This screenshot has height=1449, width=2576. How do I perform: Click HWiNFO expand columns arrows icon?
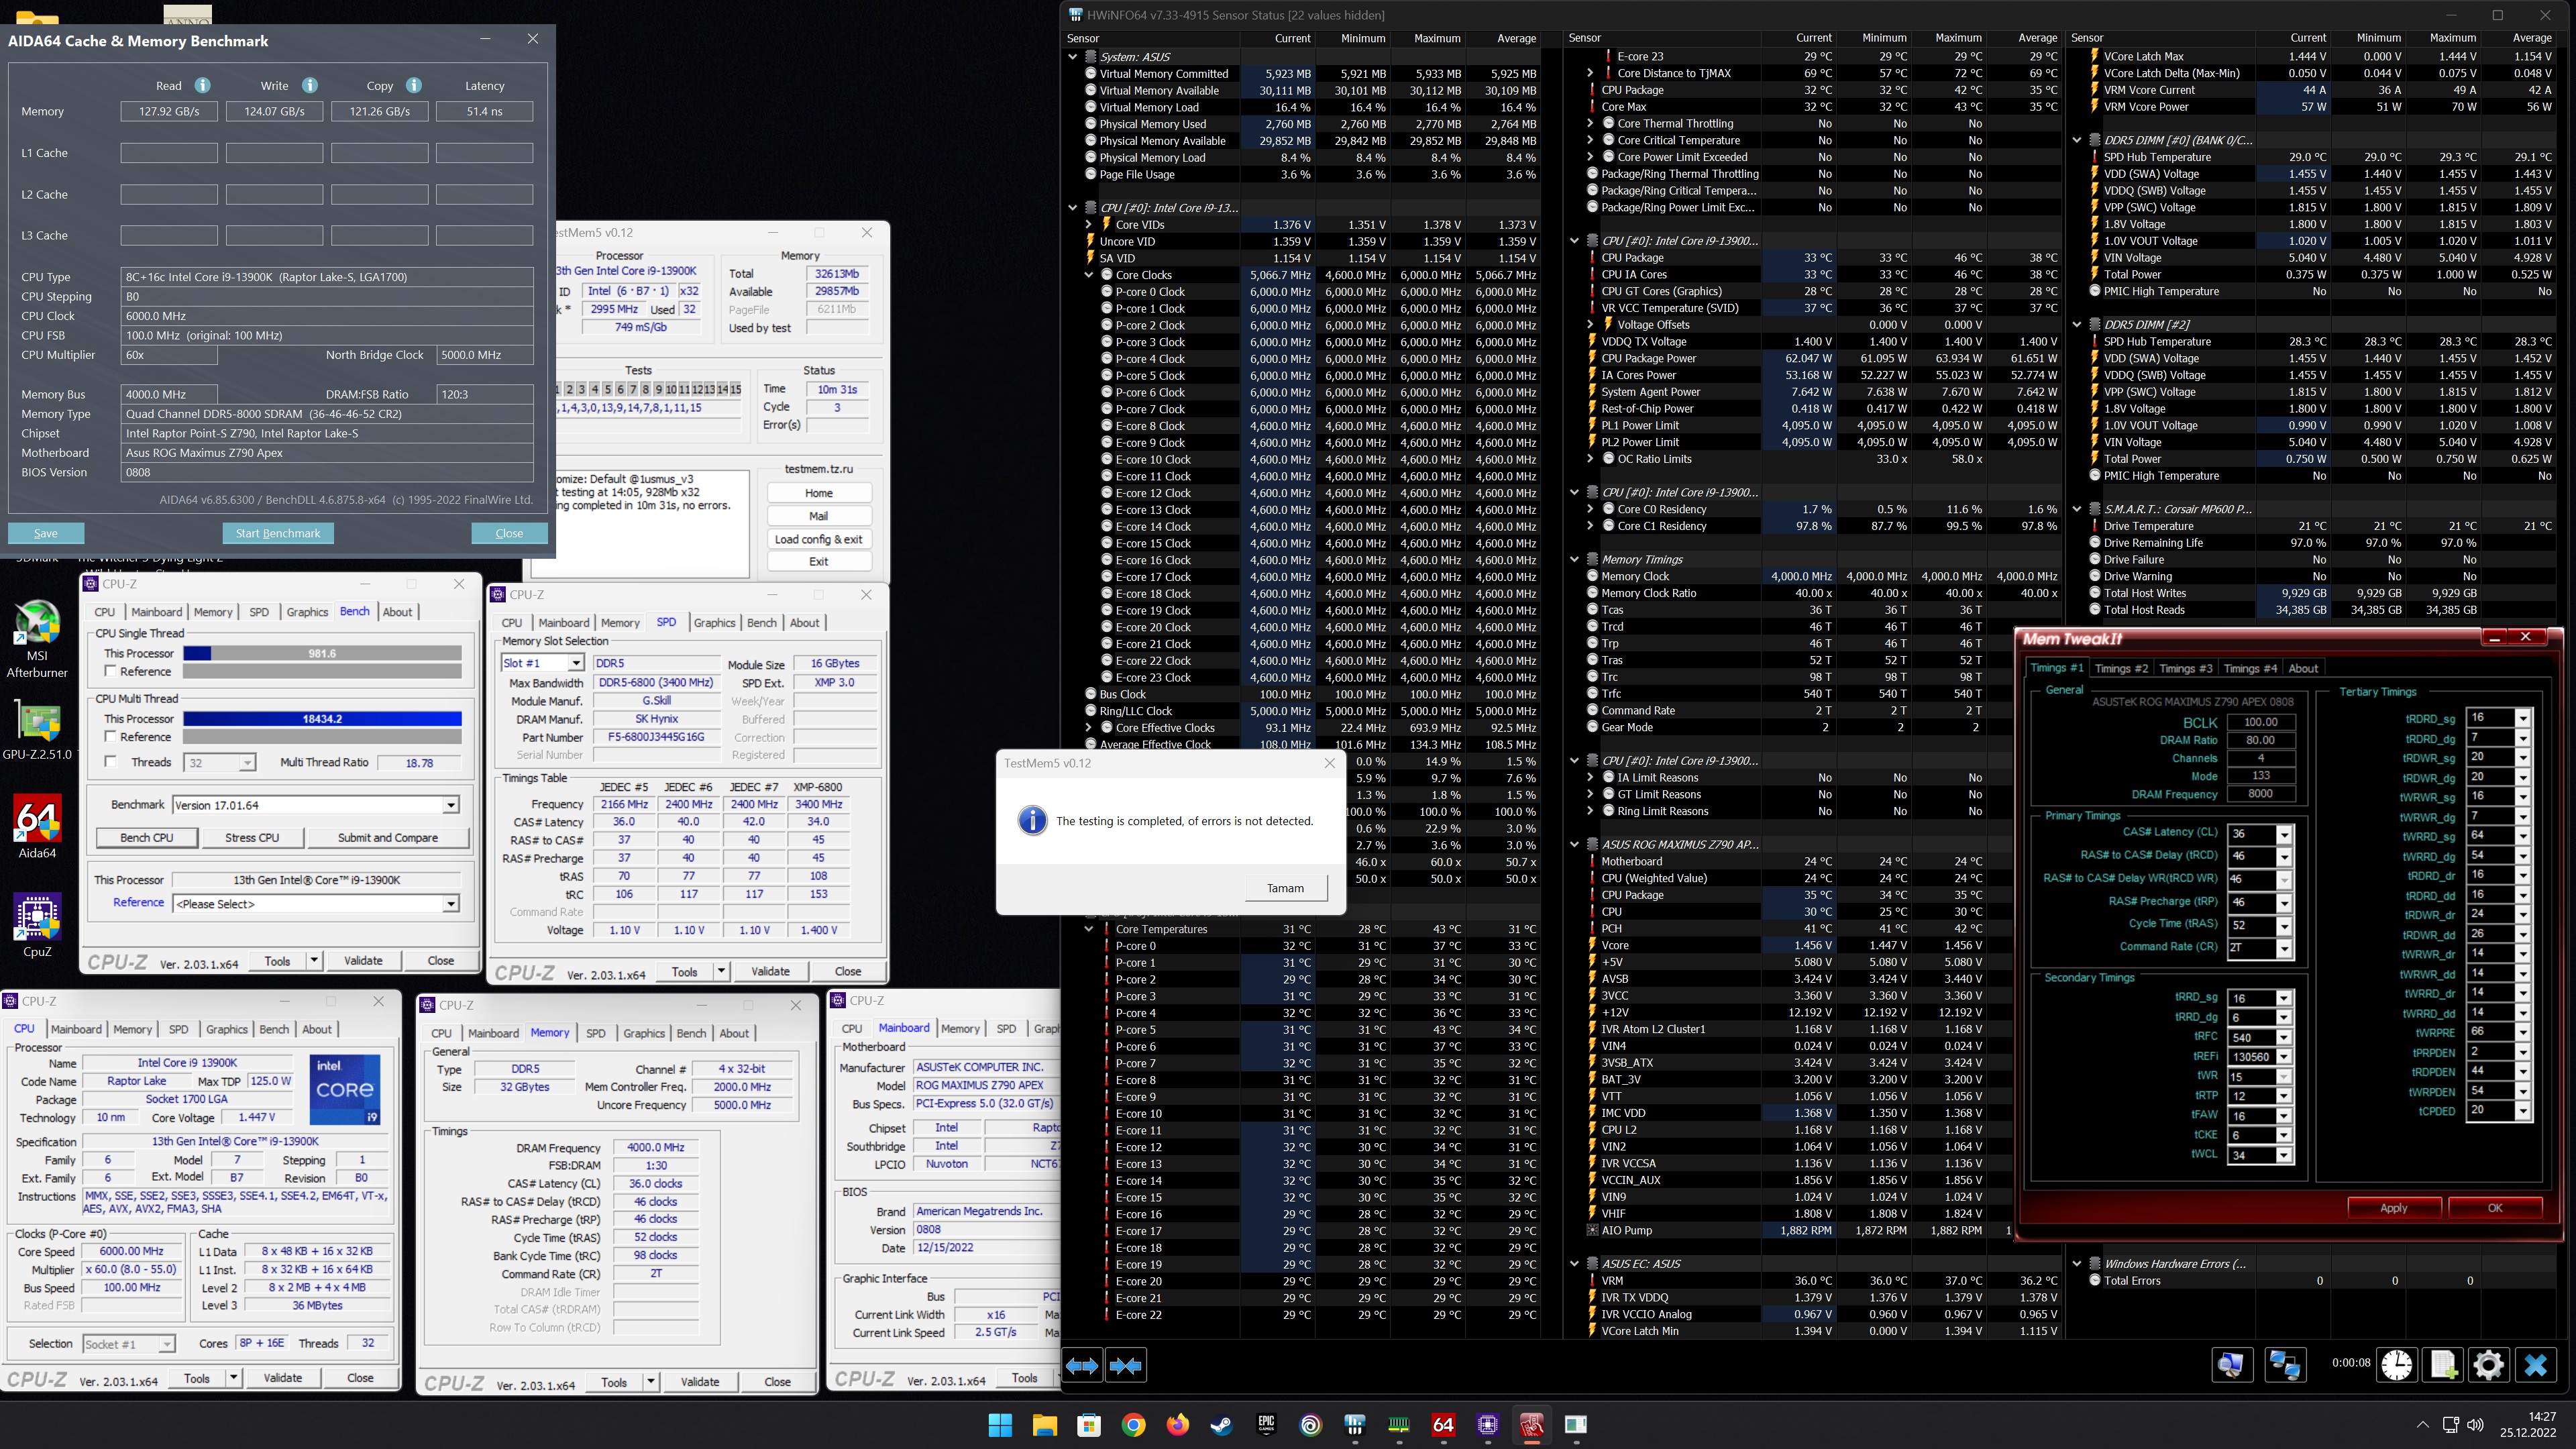point(1082,1365)
